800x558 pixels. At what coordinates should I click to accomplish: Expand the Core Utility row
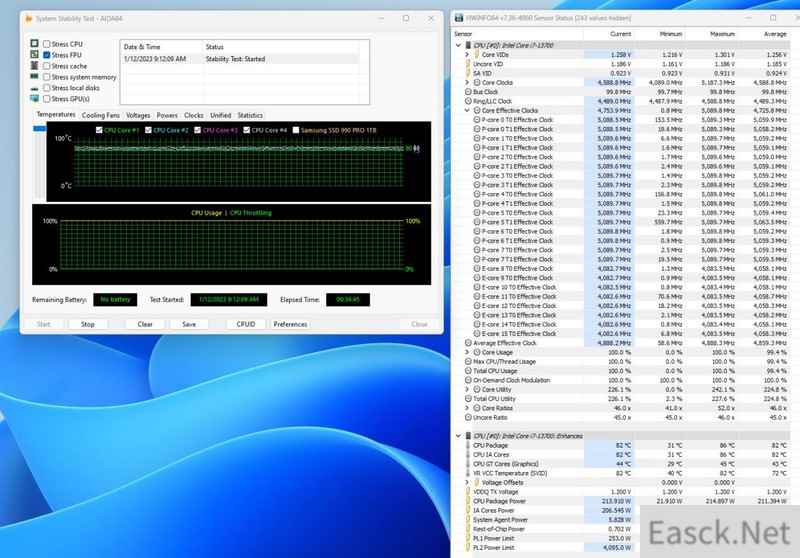[467, 389]
